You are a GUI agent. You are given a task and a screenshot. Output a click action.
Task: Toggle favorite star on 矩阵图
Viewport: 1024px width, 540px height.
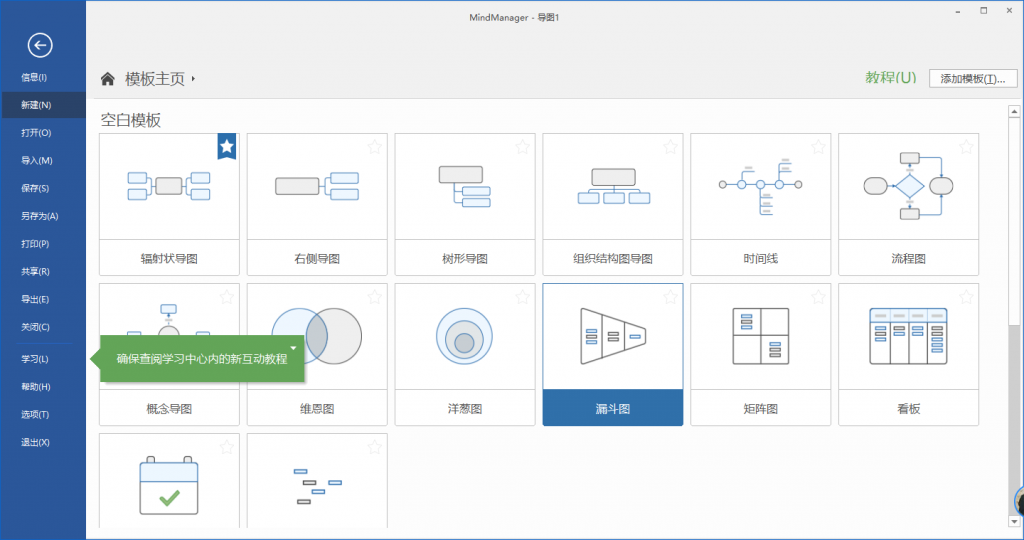point(818,297)
